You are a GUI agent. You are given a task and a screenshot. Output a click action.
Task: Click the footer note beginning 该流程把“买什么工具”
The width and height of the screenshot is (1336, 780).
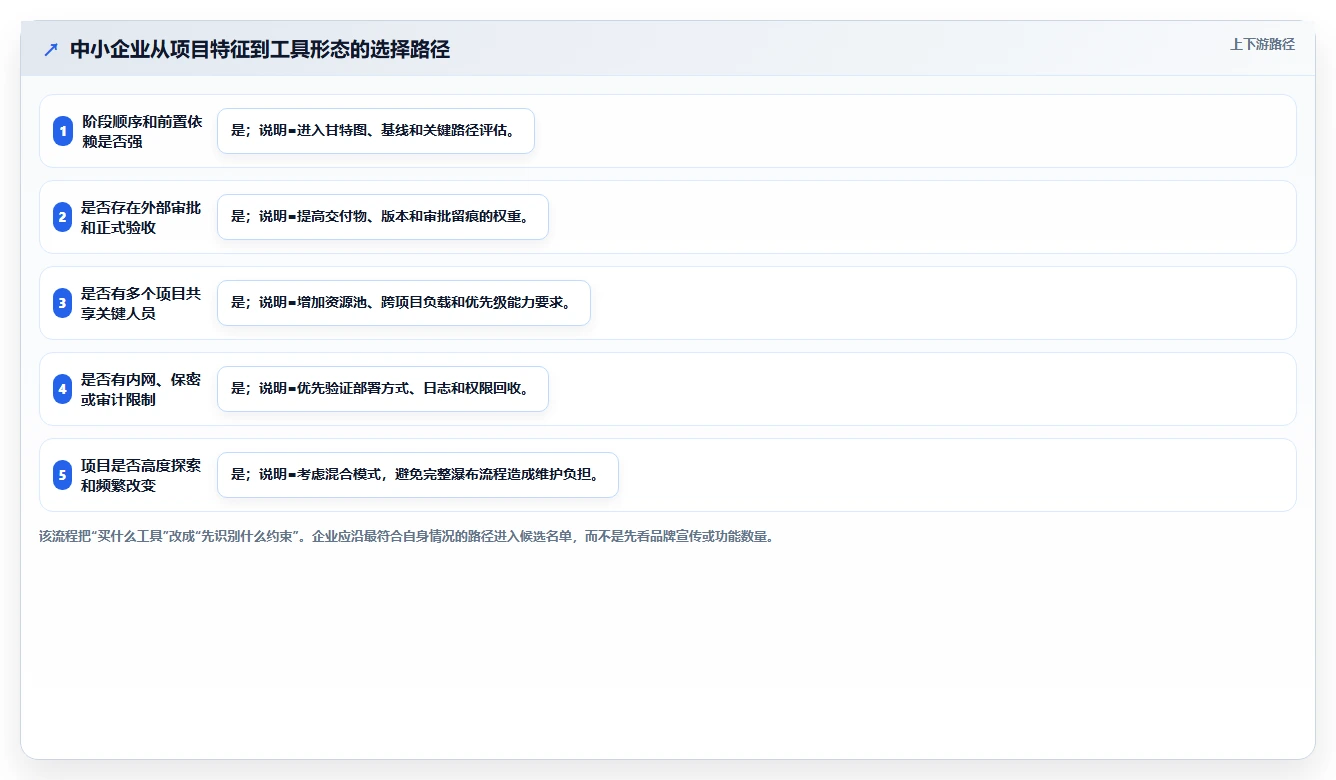407,536
